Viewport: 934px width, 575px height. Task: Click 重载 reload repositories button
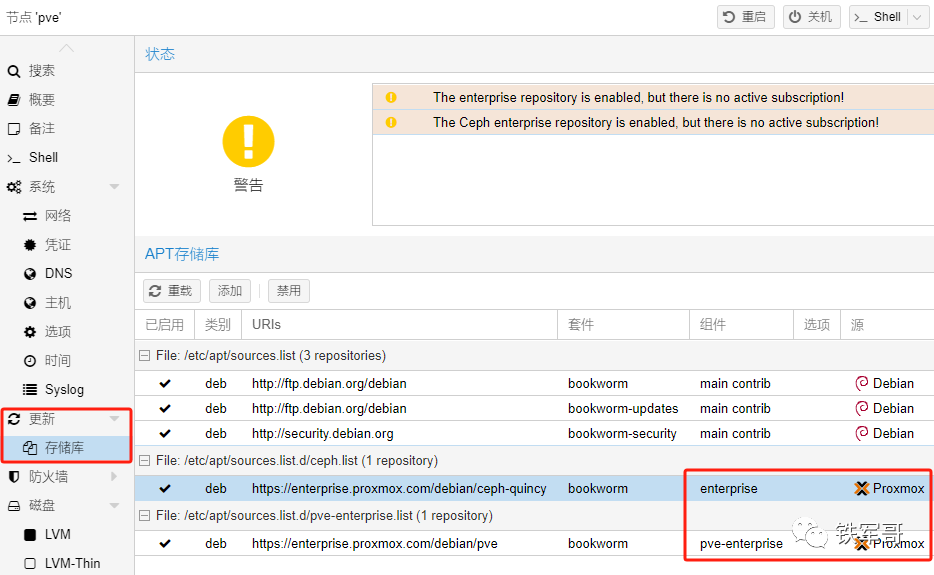(172, 291)
